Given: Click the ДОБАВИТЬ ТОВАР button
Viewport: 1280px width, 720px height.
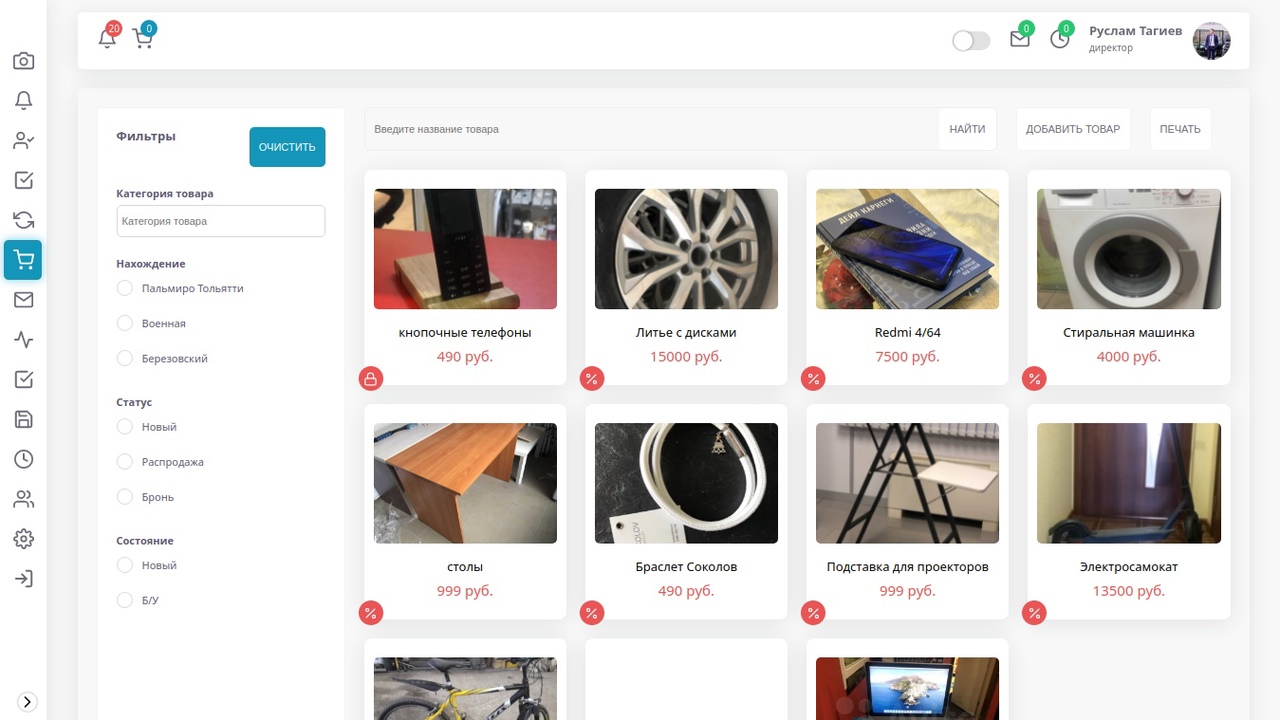Looking at the screenshot, I should coord(1073,129).
